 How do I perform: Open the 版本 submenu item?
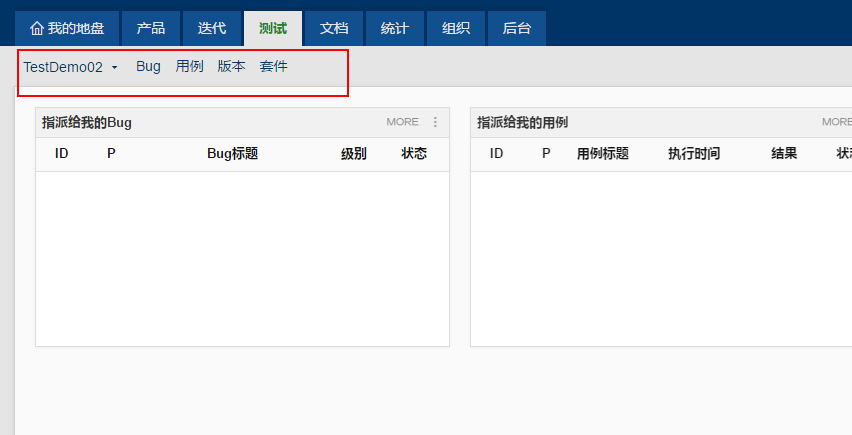[x=231, y=66]
